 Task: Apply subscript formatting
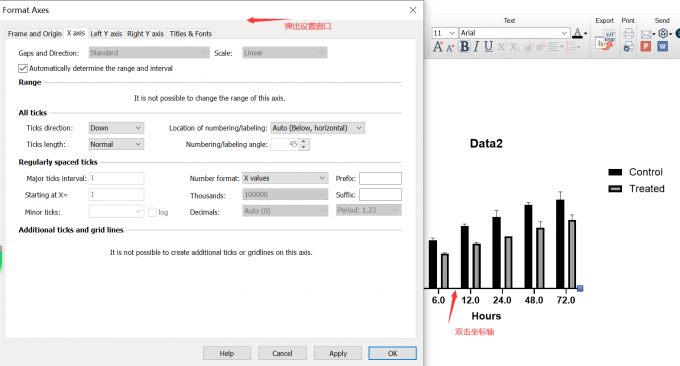514,47
